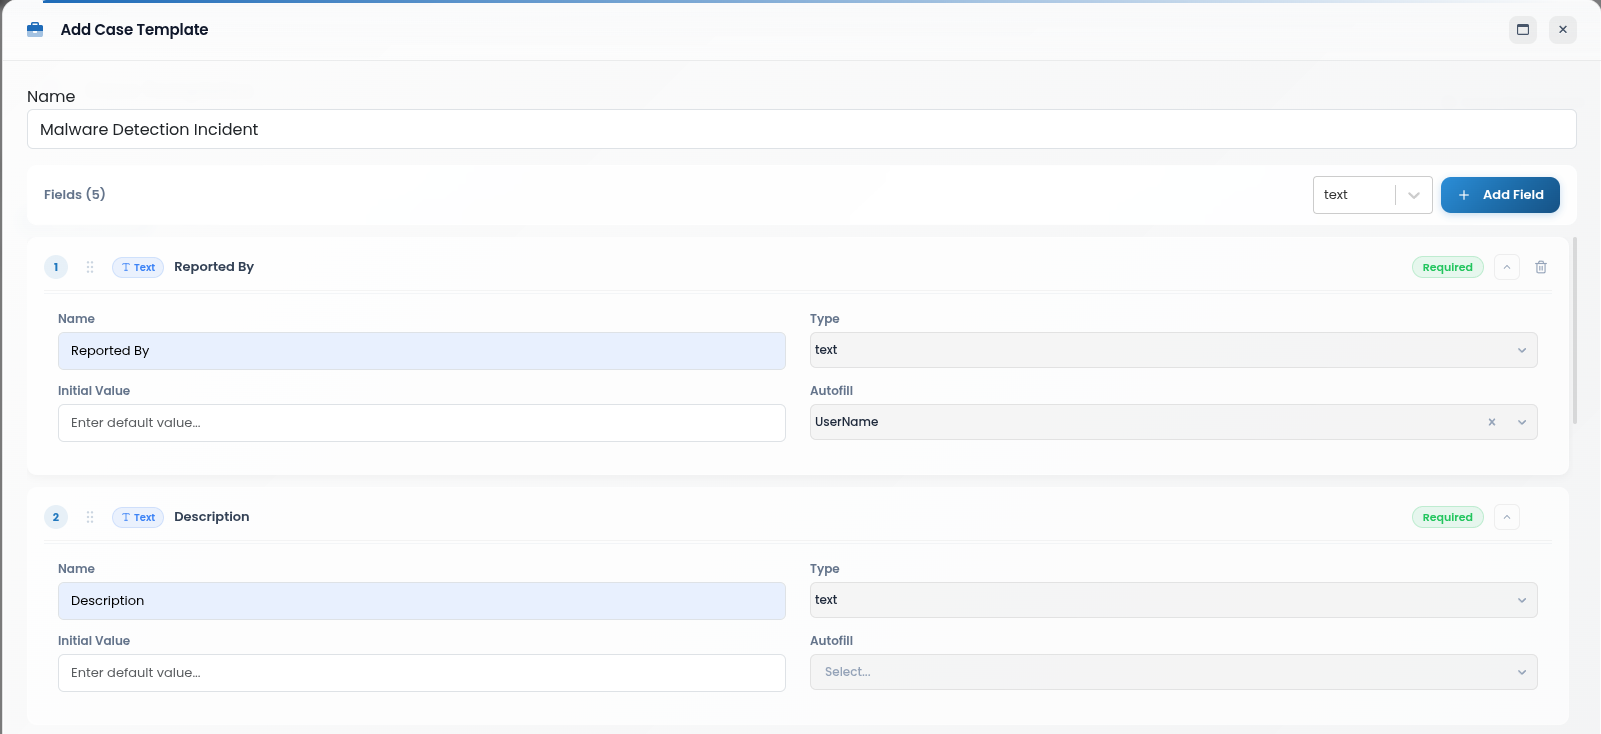
Task: Delete the Reported By field
Action: (1541, 267)
